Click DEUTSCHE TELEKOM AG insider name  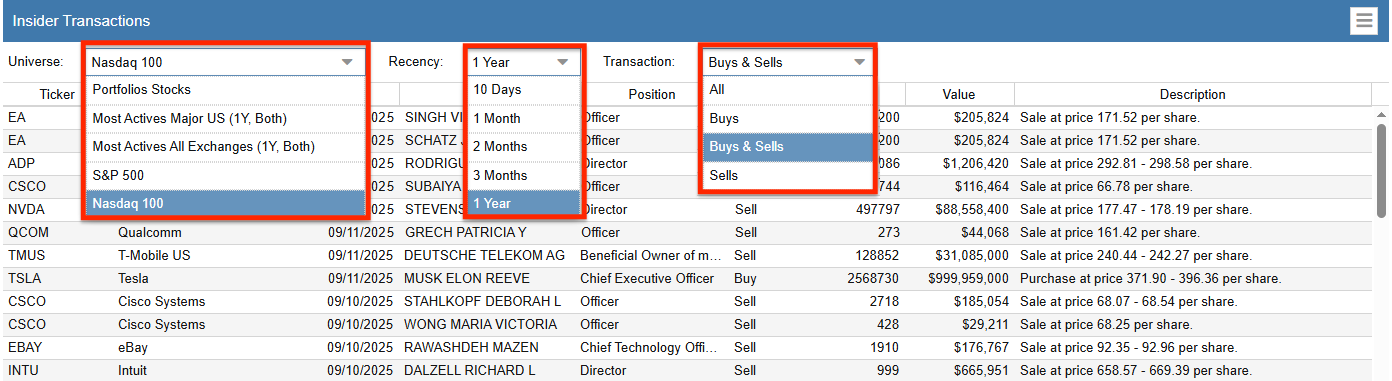point(484,255)
